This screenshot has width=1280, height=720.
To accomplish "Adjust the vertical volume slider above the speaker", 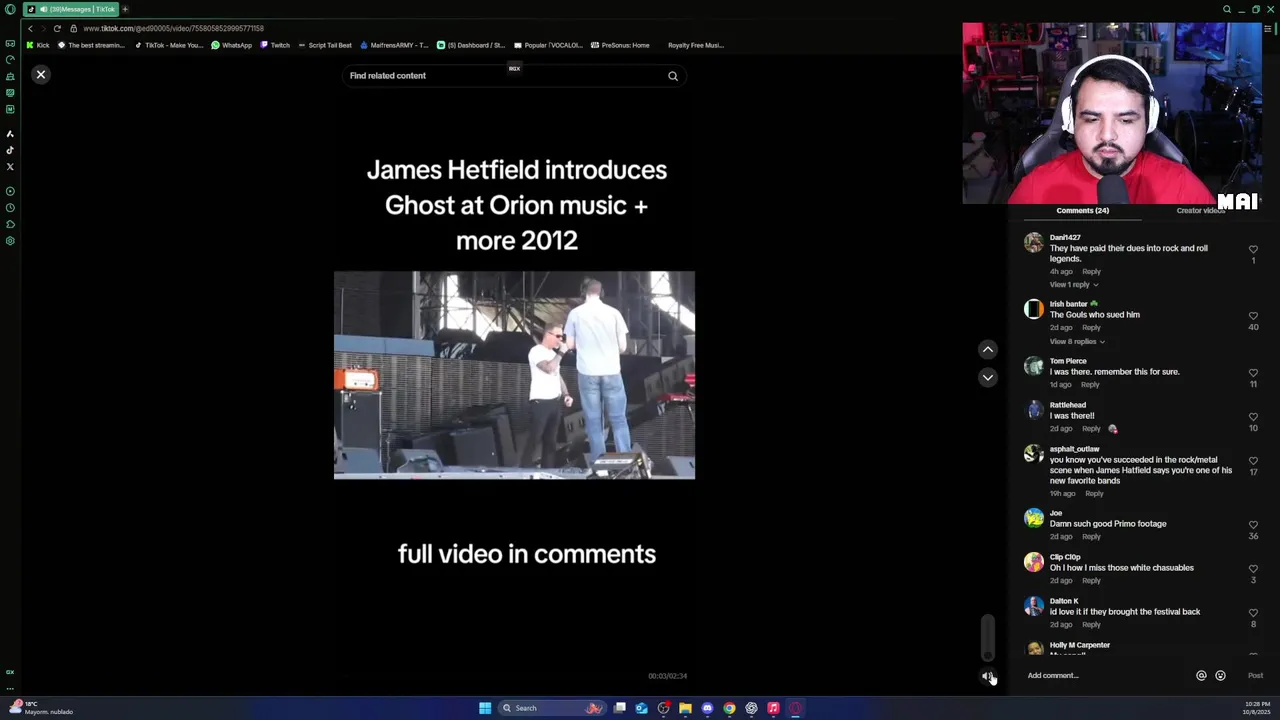I will [988, 636].
